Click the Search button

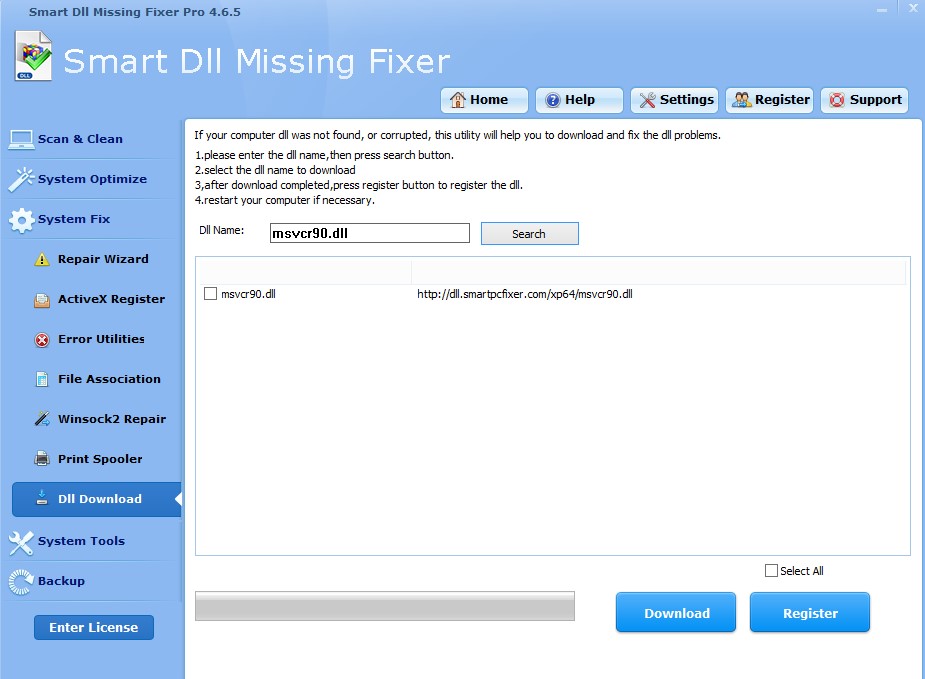point(529,232)
